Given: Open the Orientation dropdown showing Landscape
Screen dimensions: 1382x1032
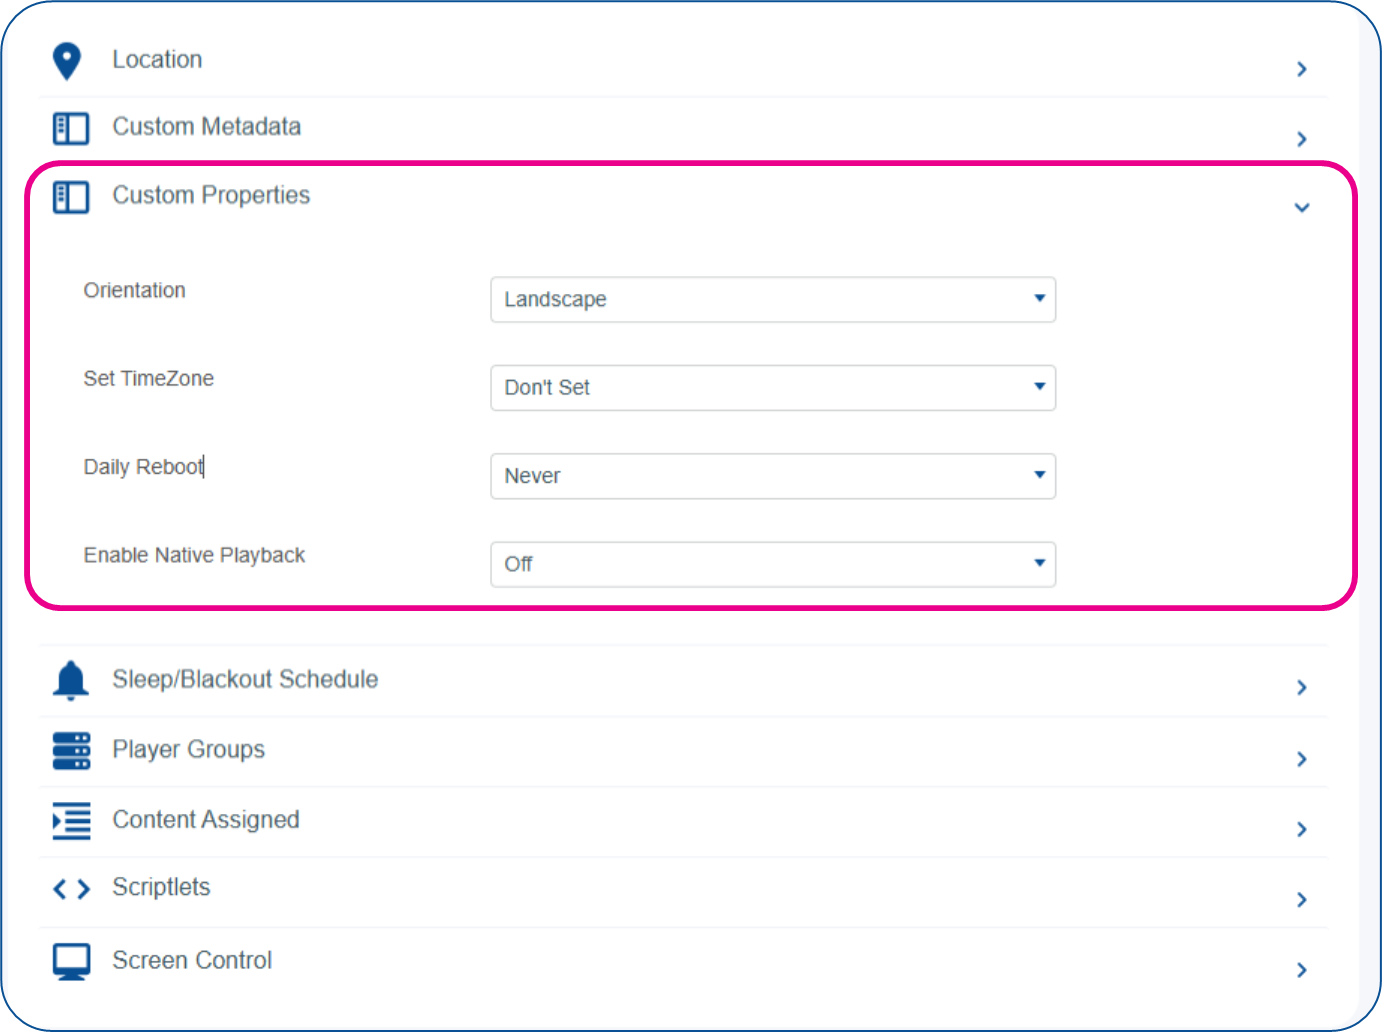Looking at the screenshot, I should pyautogui.click(x=773, y=300).
